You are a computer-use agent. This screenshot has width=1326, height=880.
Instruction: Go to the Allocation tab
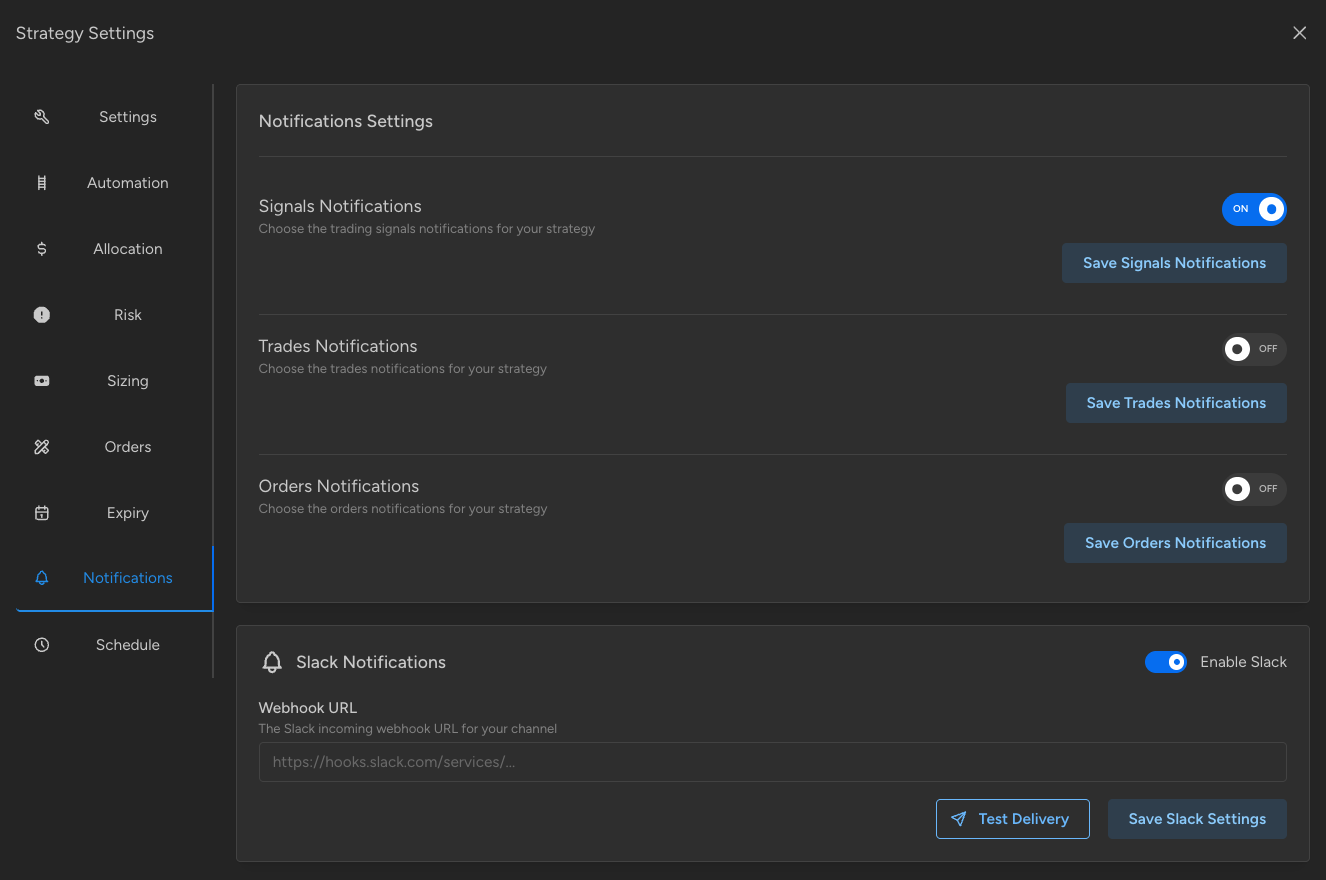pos(115,249)
